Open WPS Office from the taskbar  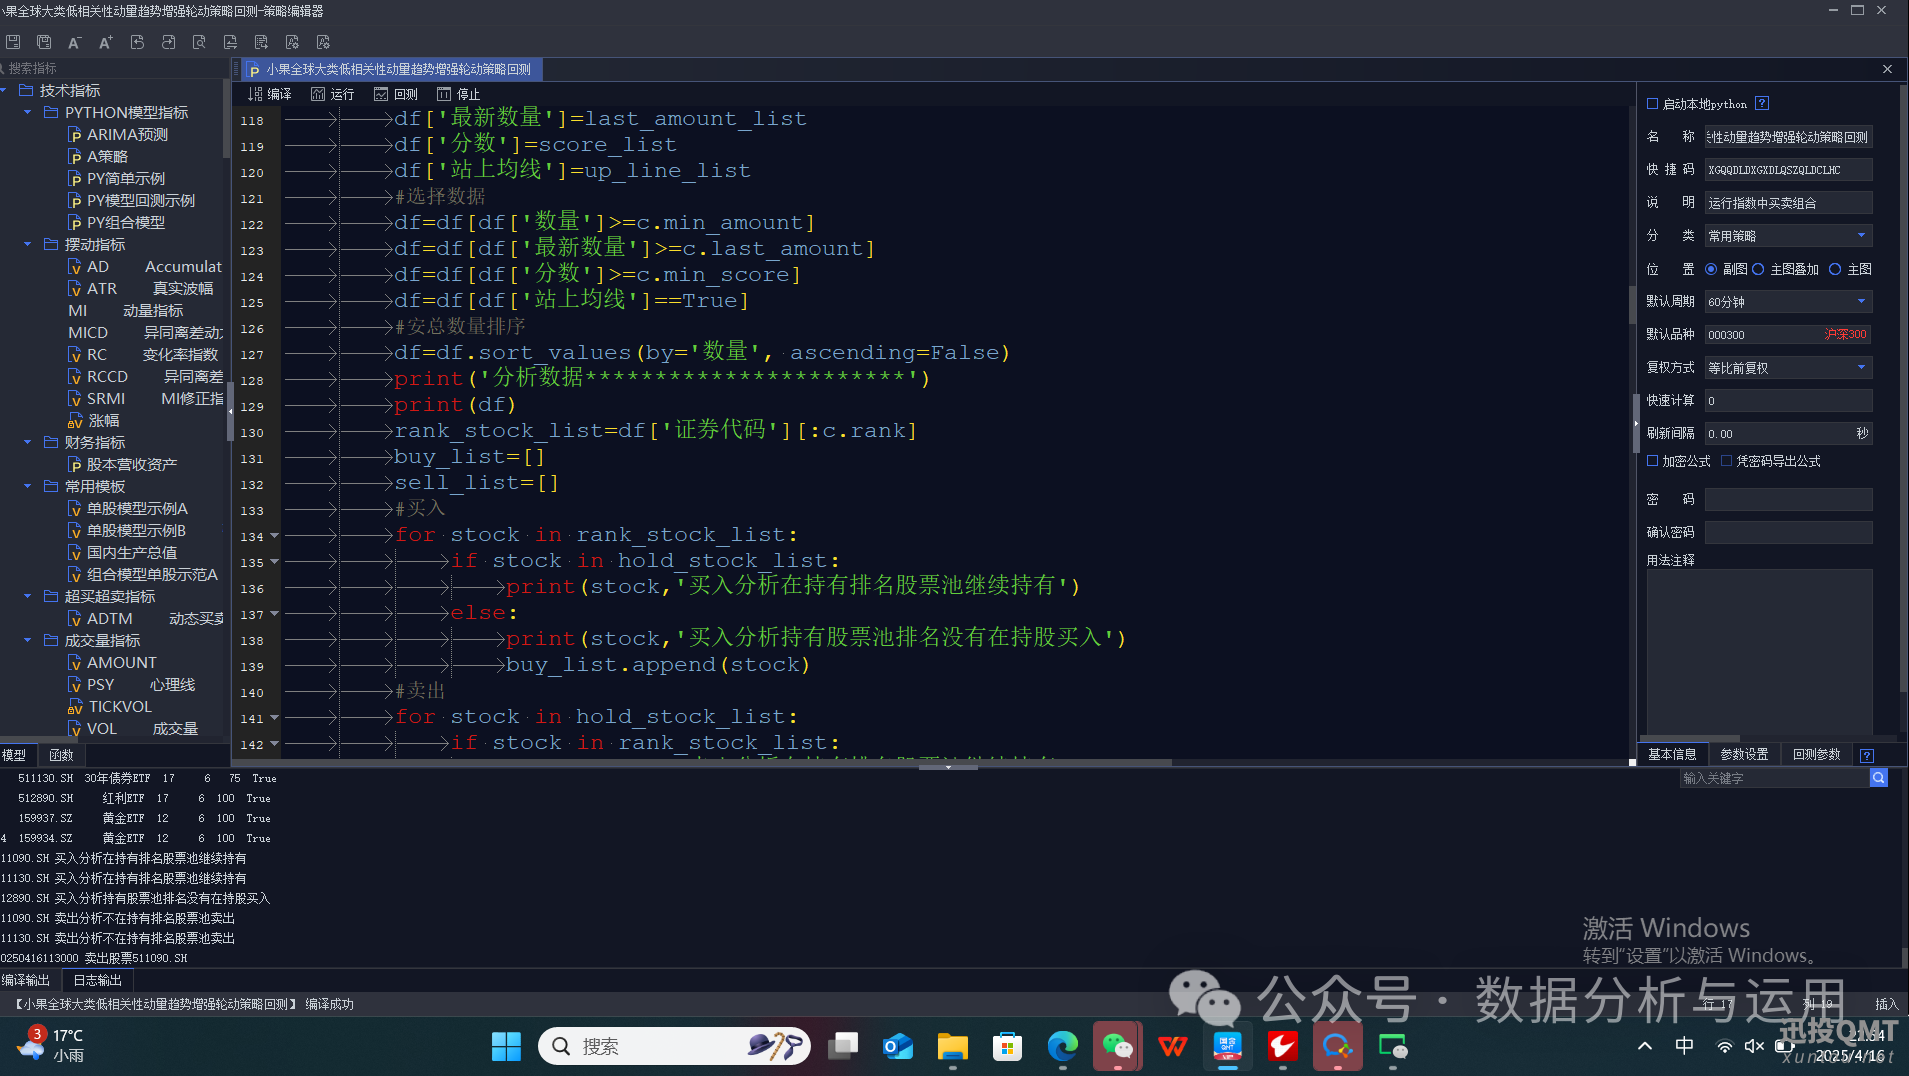(1172, 1046)
